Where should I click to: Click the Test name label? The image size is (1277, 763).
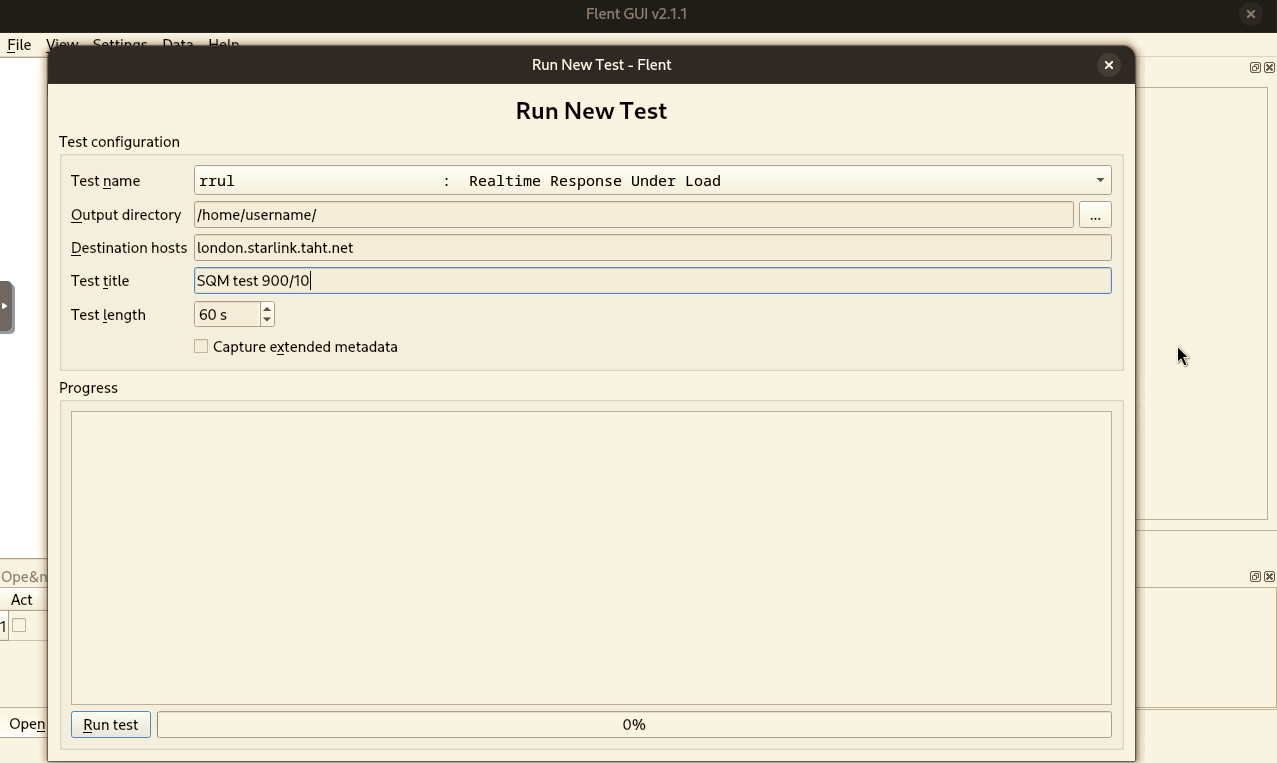click(105, 181)
